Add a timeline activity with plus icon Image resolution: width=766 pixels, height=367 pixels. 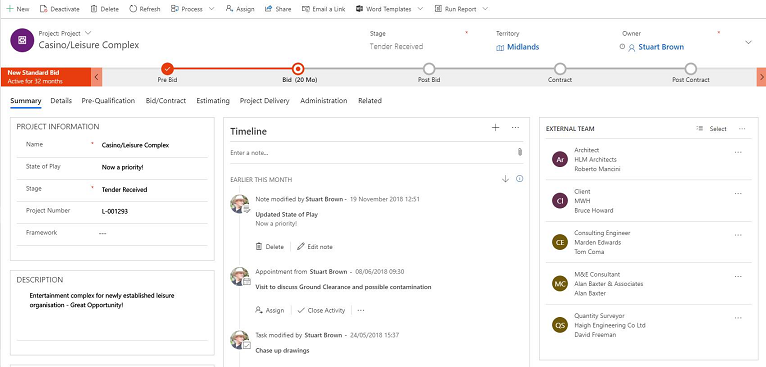(495, 128)
